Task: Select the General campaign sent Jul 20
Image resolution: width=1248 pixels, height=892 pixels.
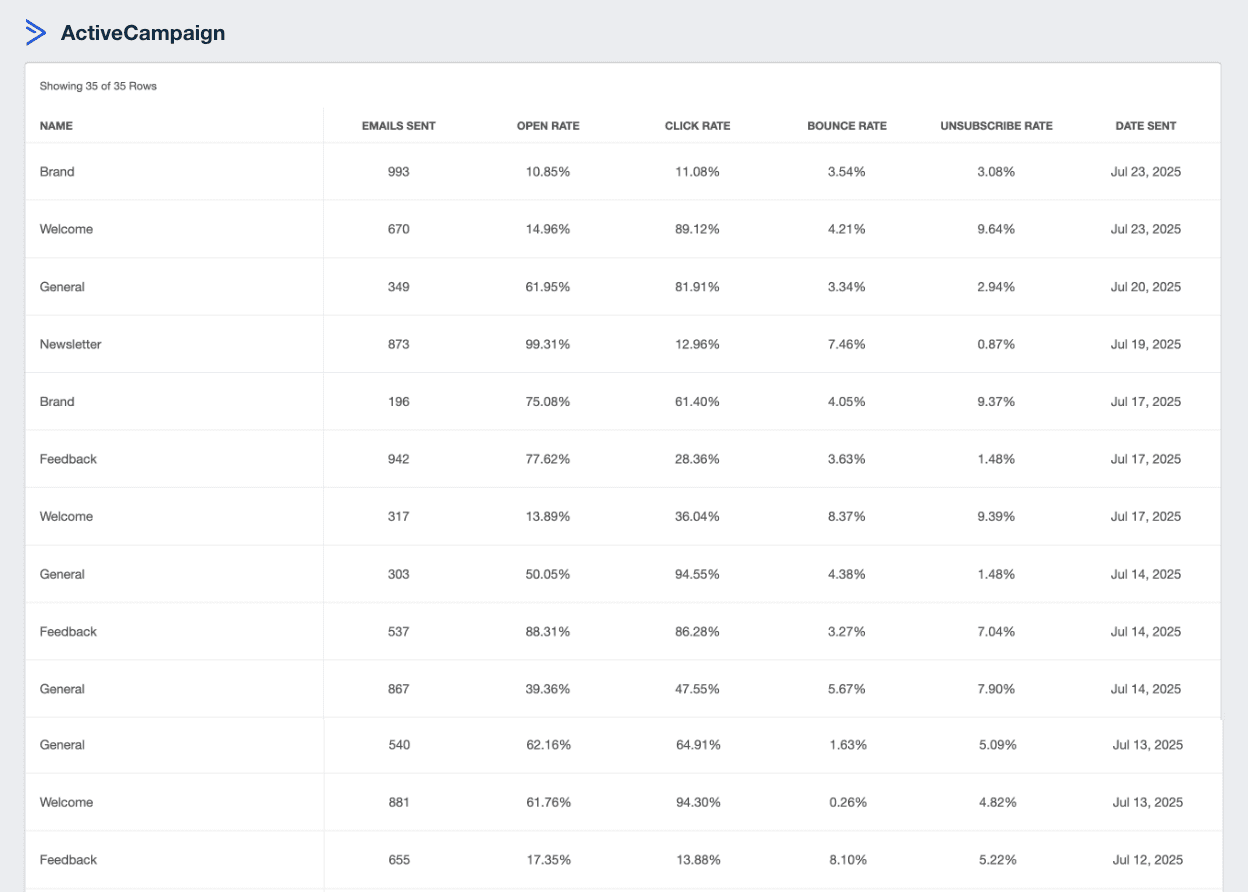Action: tap(62, 287)
